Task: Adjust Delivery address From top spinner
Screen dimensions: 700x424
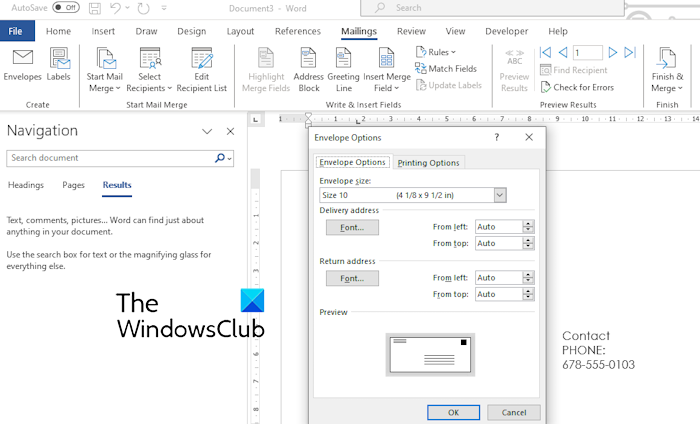Action: point(528,243)
